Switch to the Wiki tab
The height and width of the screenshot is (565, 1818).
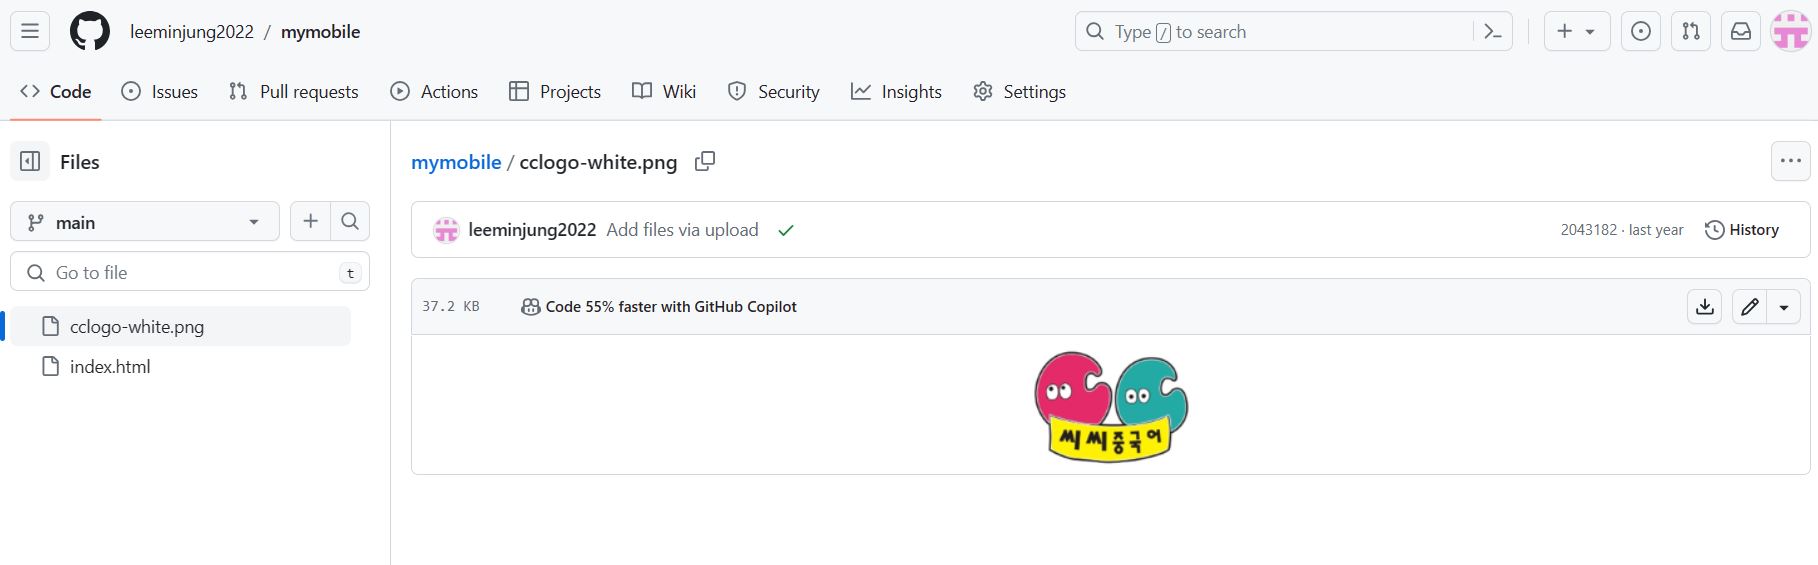coord(664,91)
